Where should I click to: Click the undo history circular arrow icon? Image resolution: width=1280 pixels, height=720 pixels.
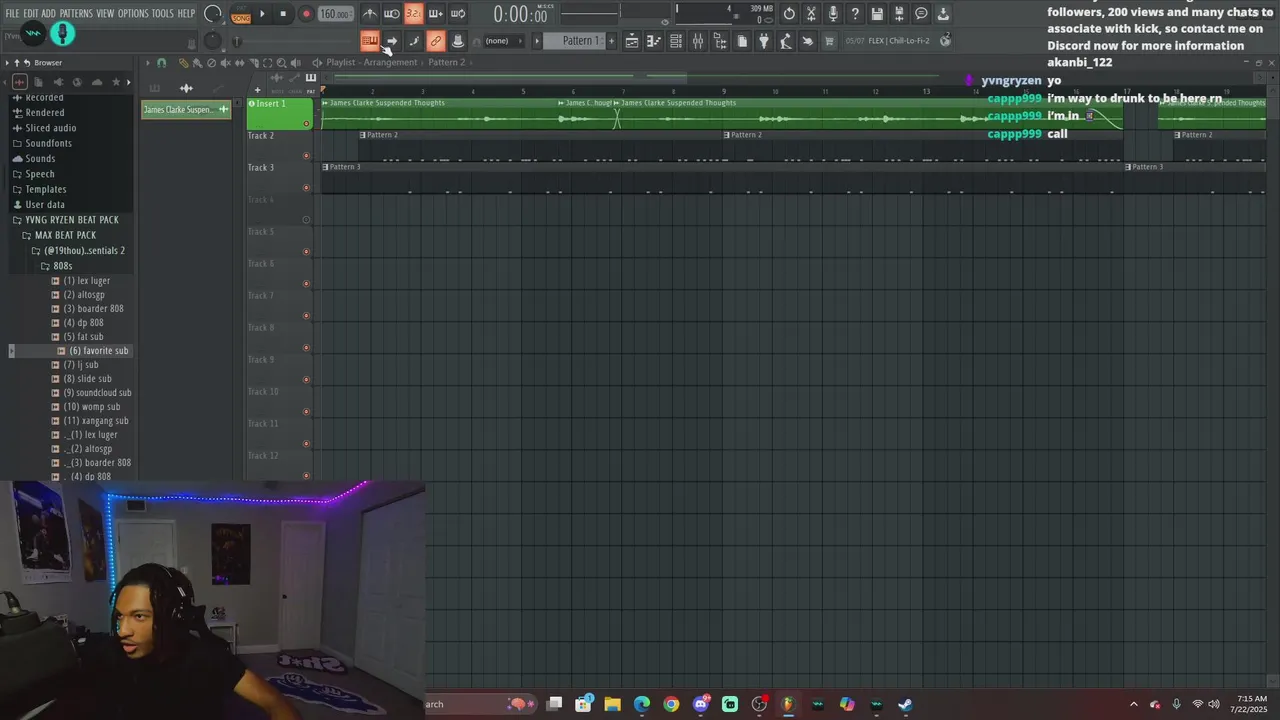pos(789,14)
